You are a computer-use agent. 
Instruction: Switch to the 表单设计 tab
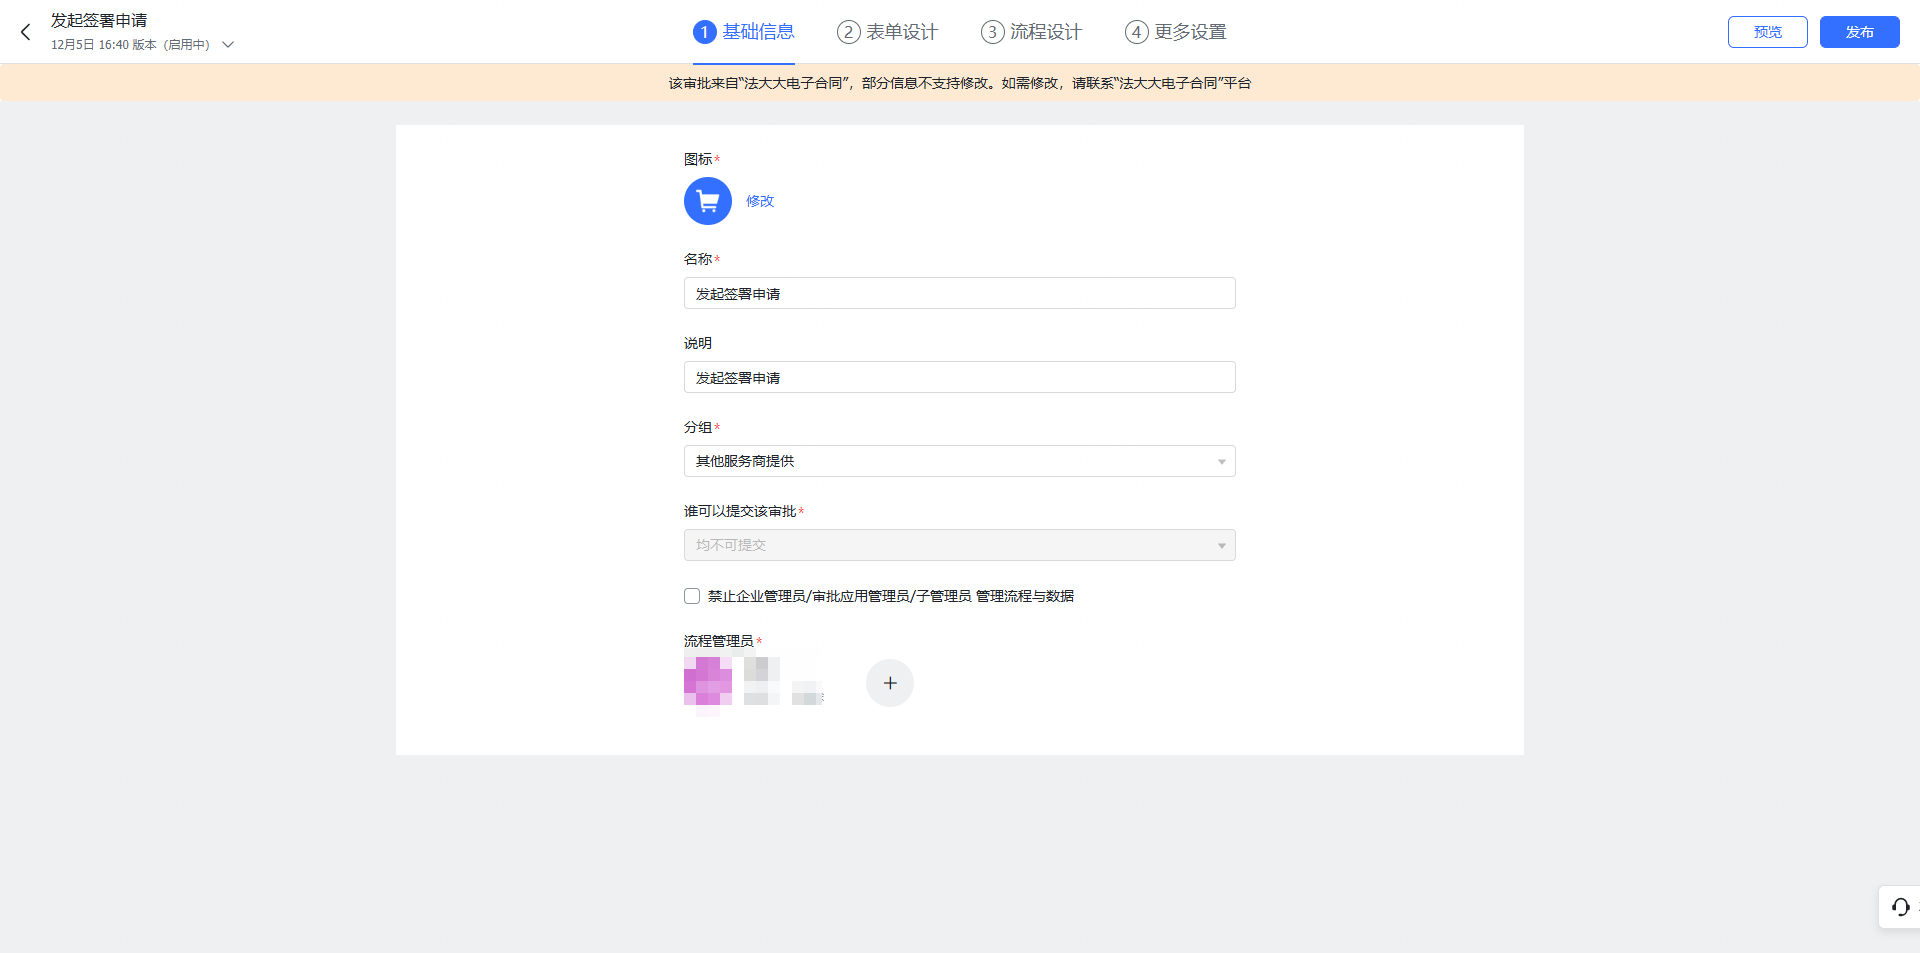point(888,32)
